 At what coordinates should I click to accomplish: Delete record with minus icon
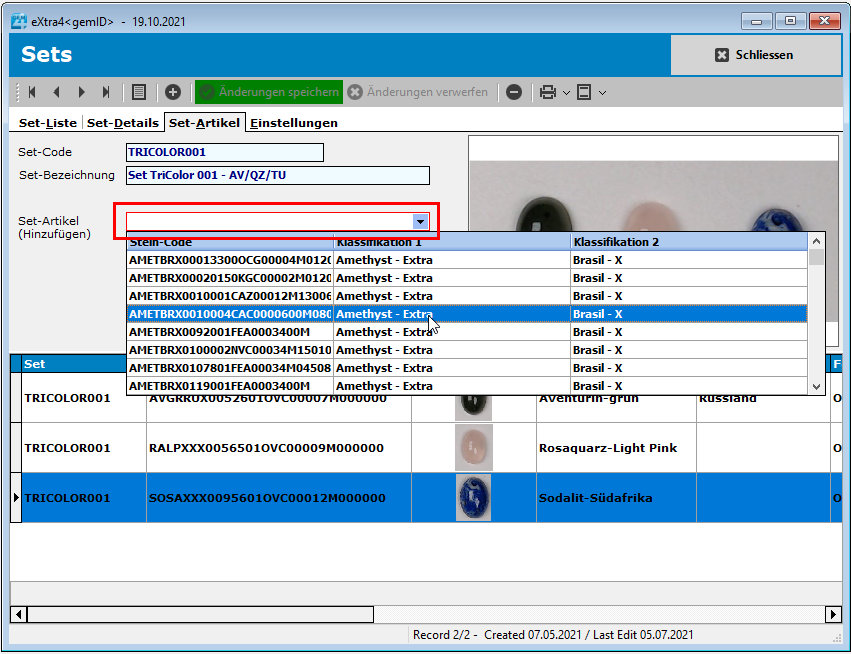(x=514, y=92)
